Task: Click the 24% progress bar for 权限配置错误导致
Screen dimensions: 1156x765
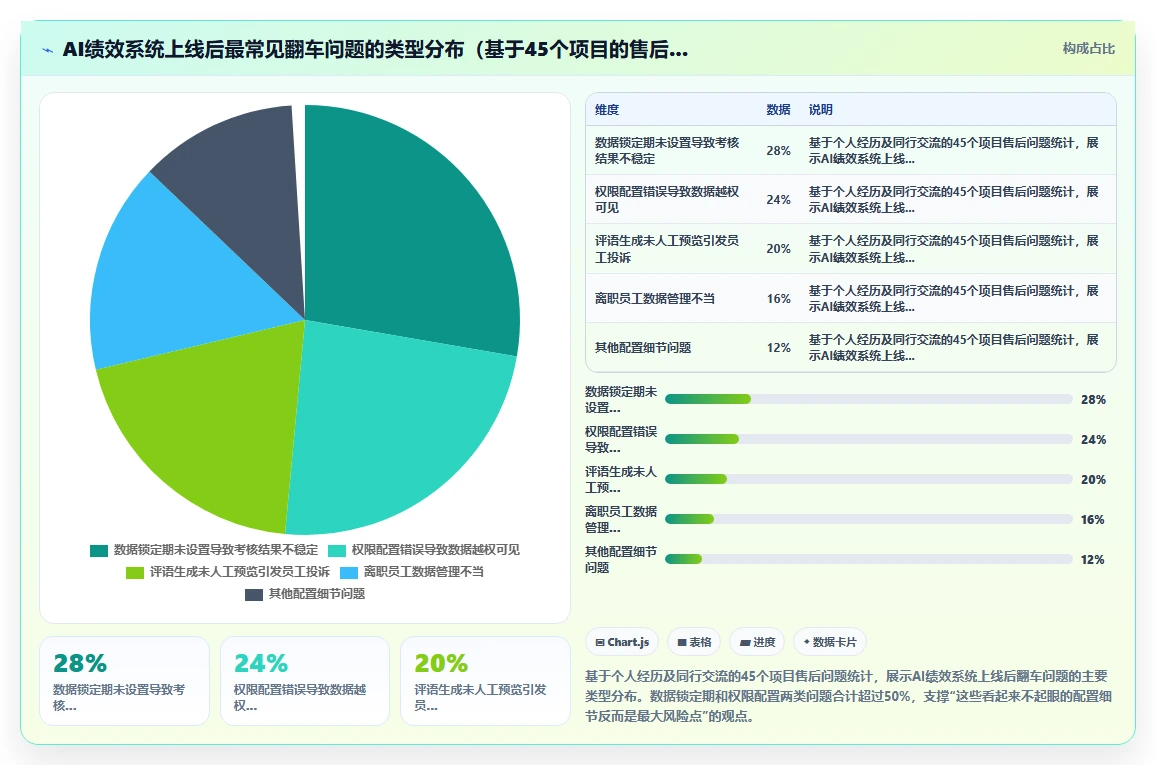Action: coord(868,439)
